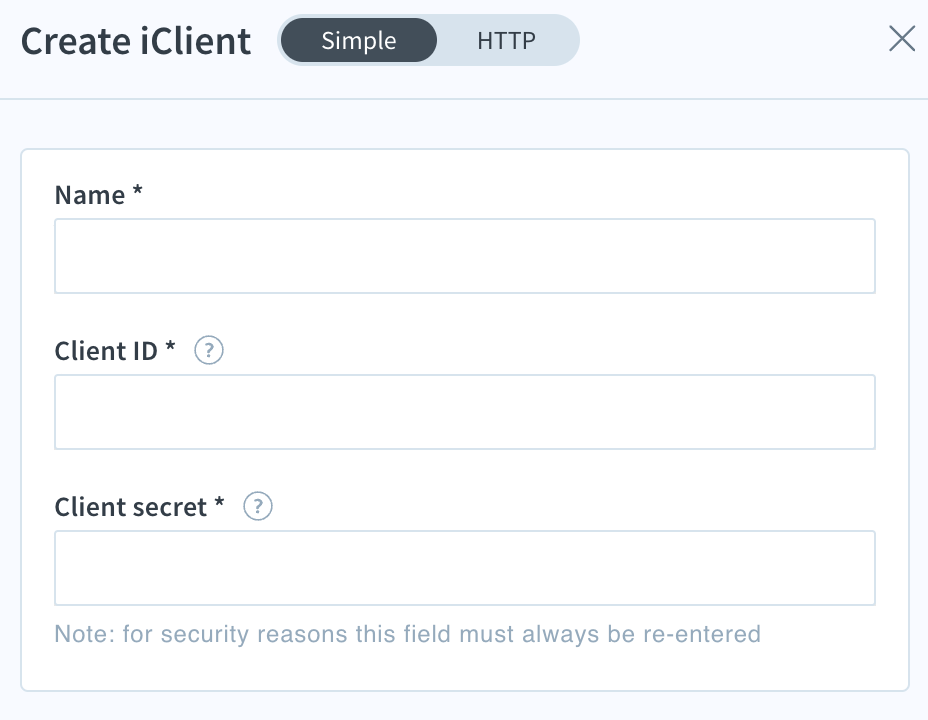The image size is (928, 720).
Task: Choose the HTTP option in the mode switcher
Action: [x=506, y=40]
